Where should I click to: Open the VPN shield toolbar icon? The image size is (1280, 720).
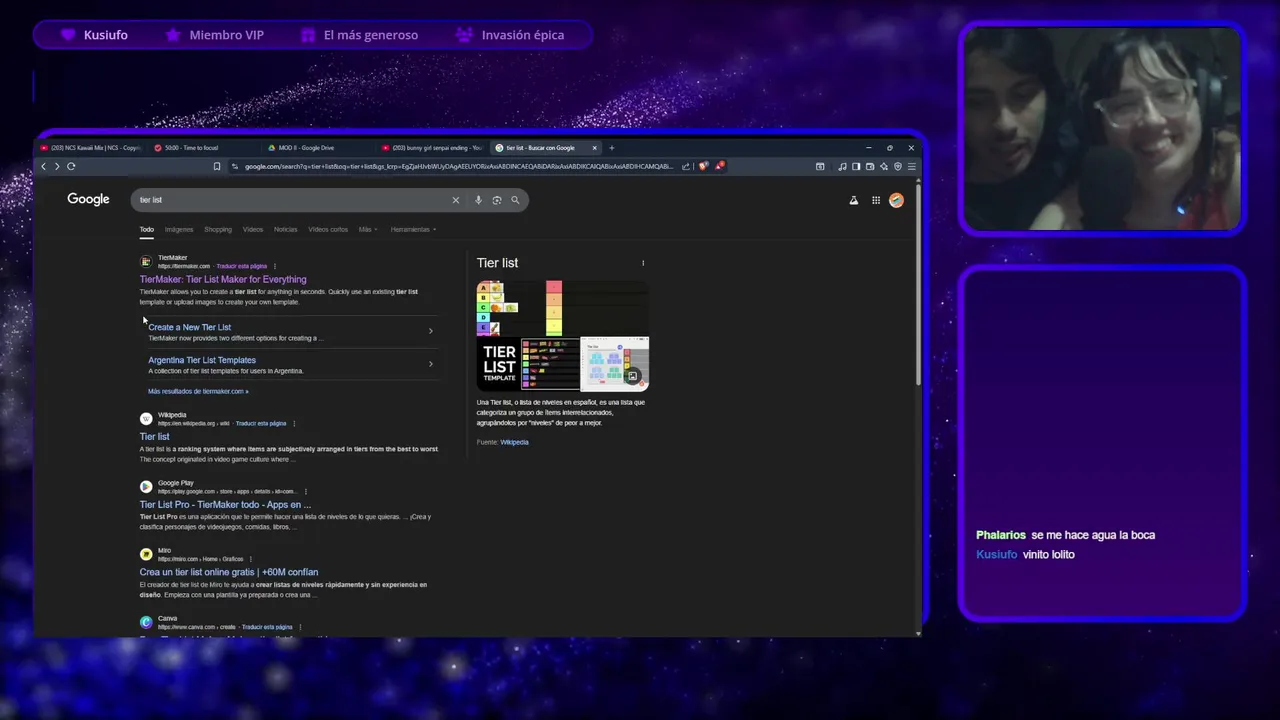pyautogui.click(x=898, y=166)
